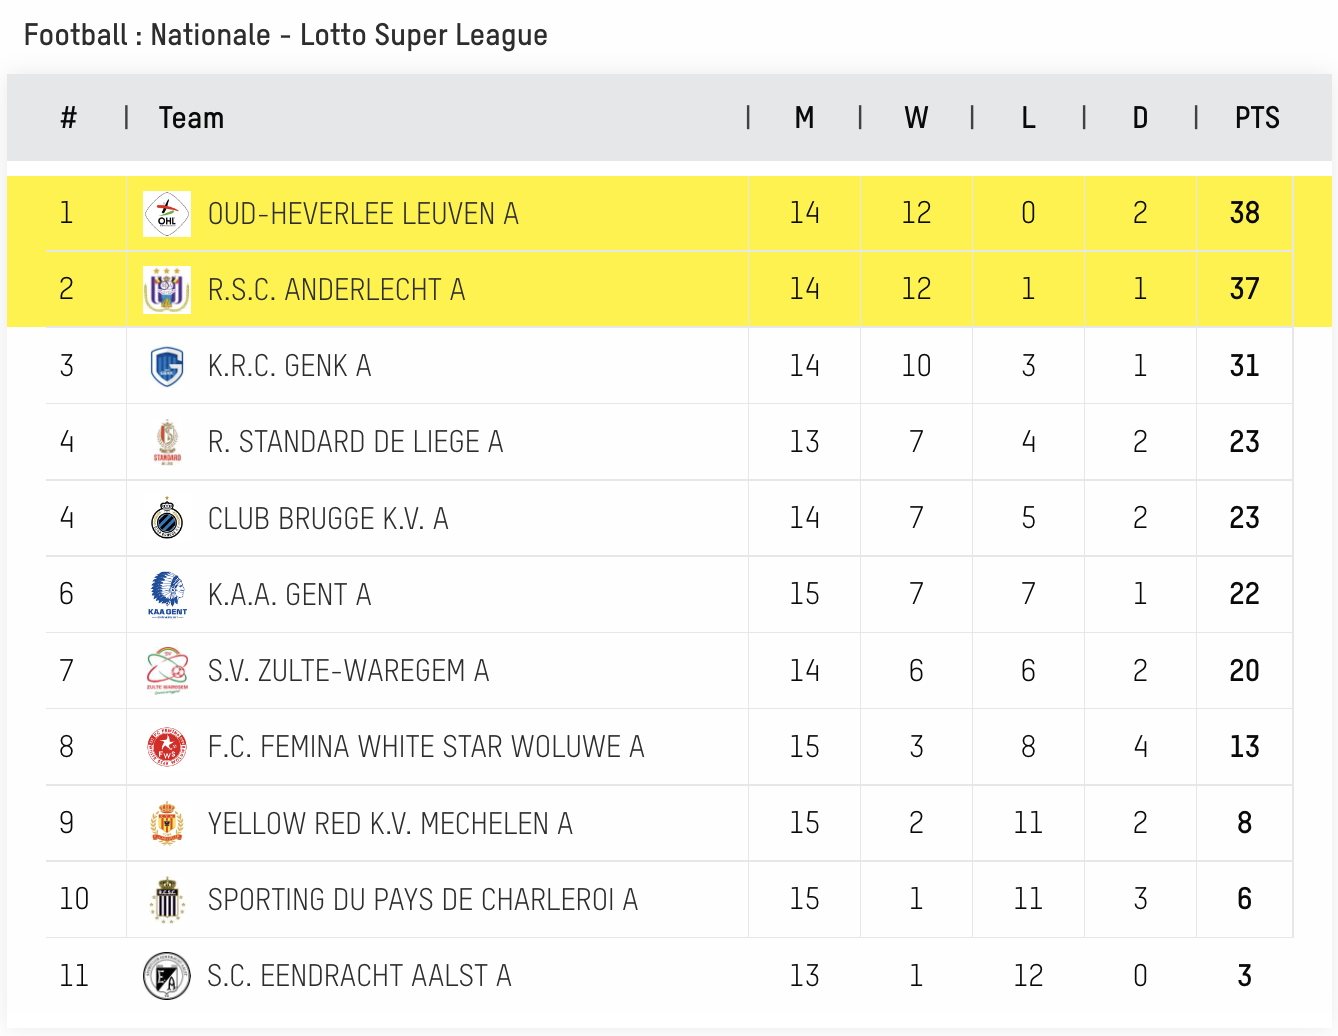Click the R.S.C. Anderlecht crest icon
Image resolution: width=1338 pixels, height=1036 pixels.
point(167,290)
